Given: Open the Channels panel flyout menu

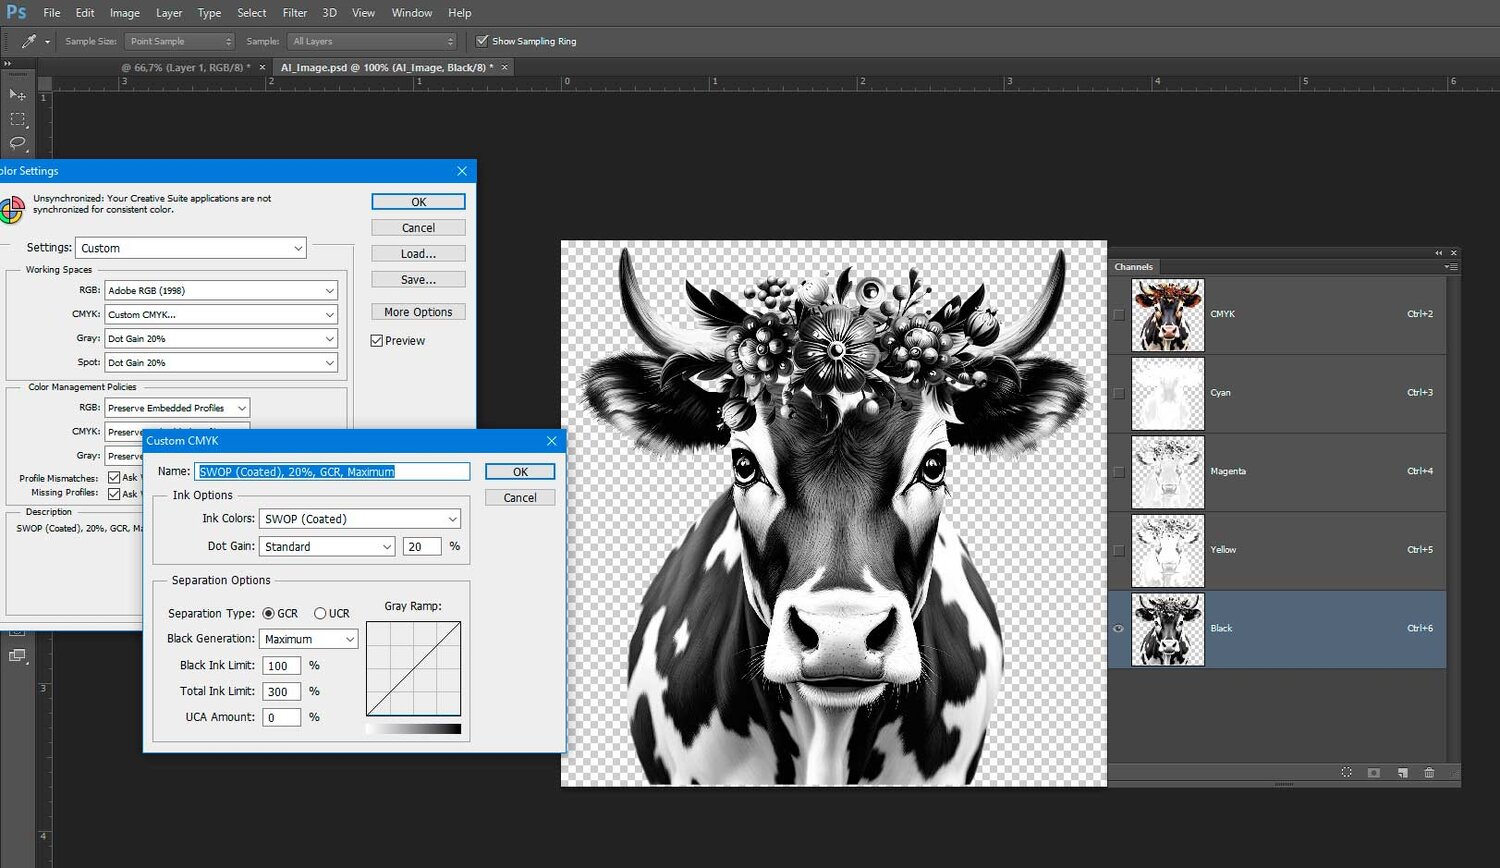Looking at the screenshot, I should coord(1452,267).
